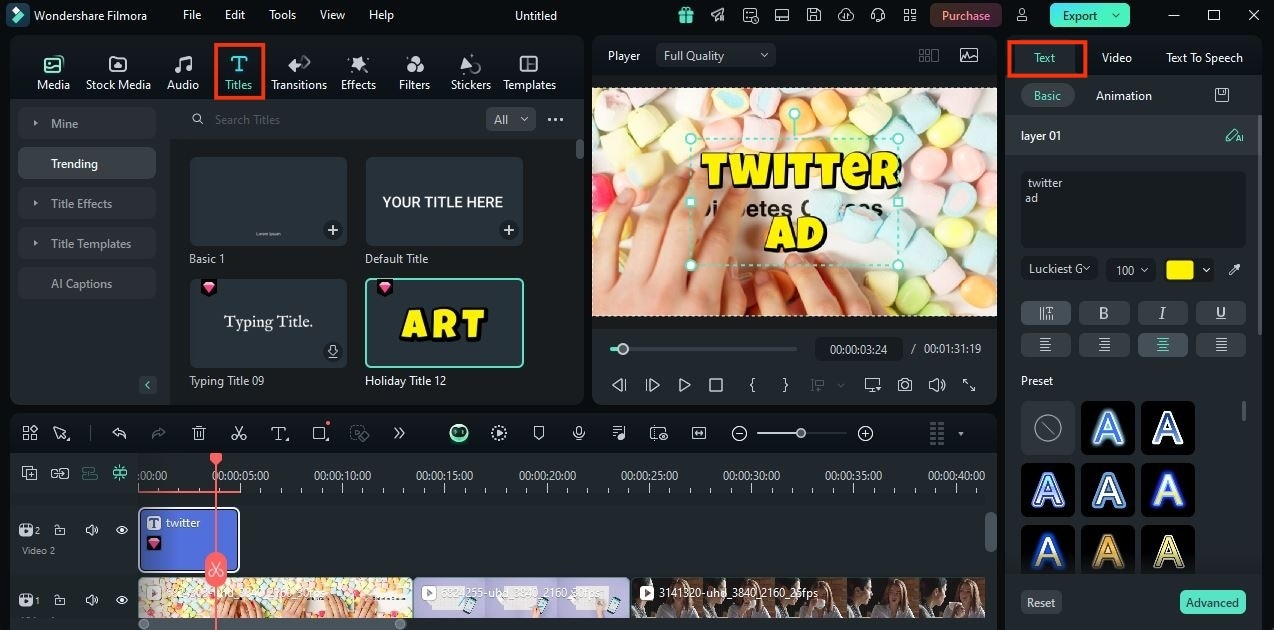Split clip using the scissors icon
This screenshot has width=1274, height=630.
[x=239, y=433]
